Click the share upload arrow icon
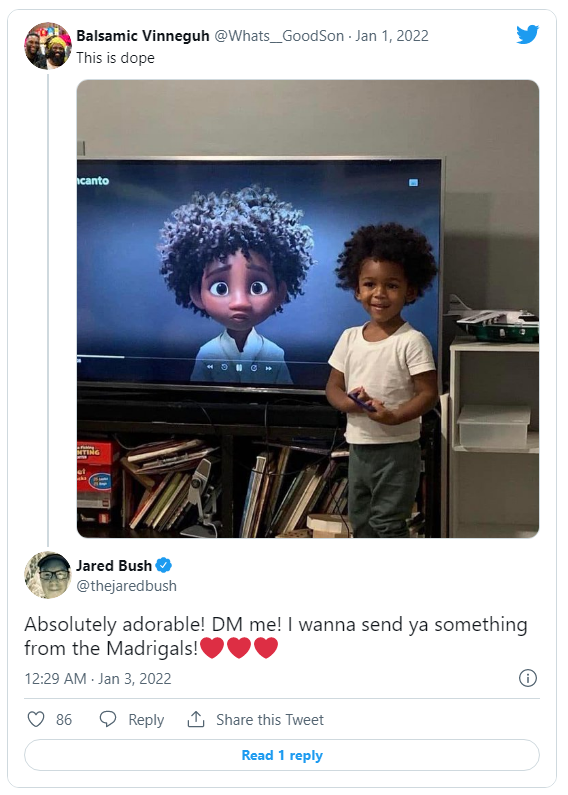The height and width of the screenshot is (795, 568). tap(196, 718)
